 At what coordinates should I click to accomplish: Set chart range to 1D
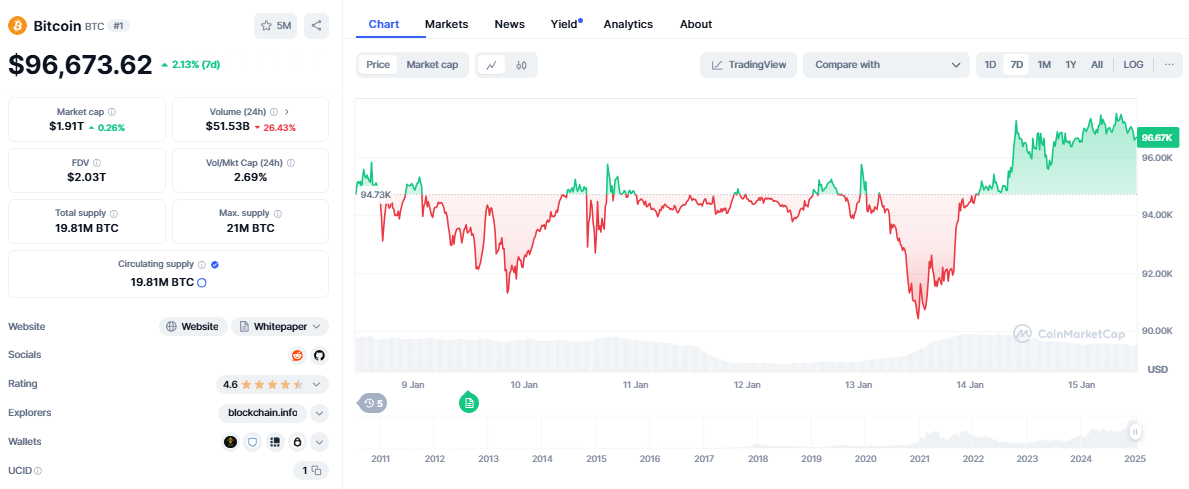click(990, 64)
